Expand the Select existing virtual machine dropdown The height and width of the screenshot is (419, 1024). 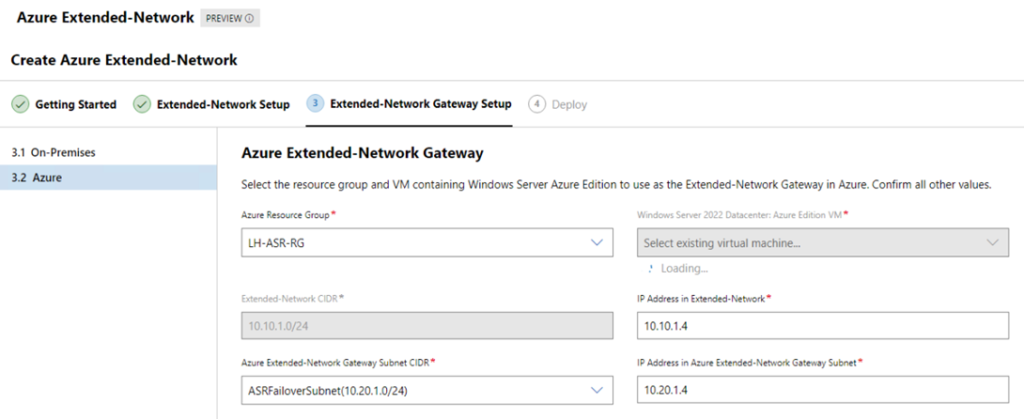pyautogui.click(x=823, y=242)
